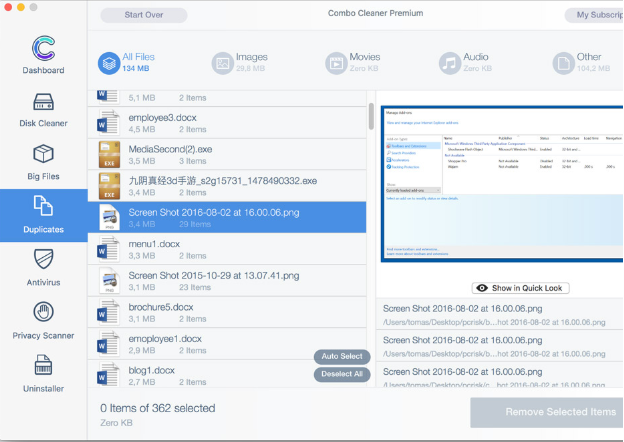Open the Dashboard section icon
This screenshot has width=624, height=442.
[43, 49]
